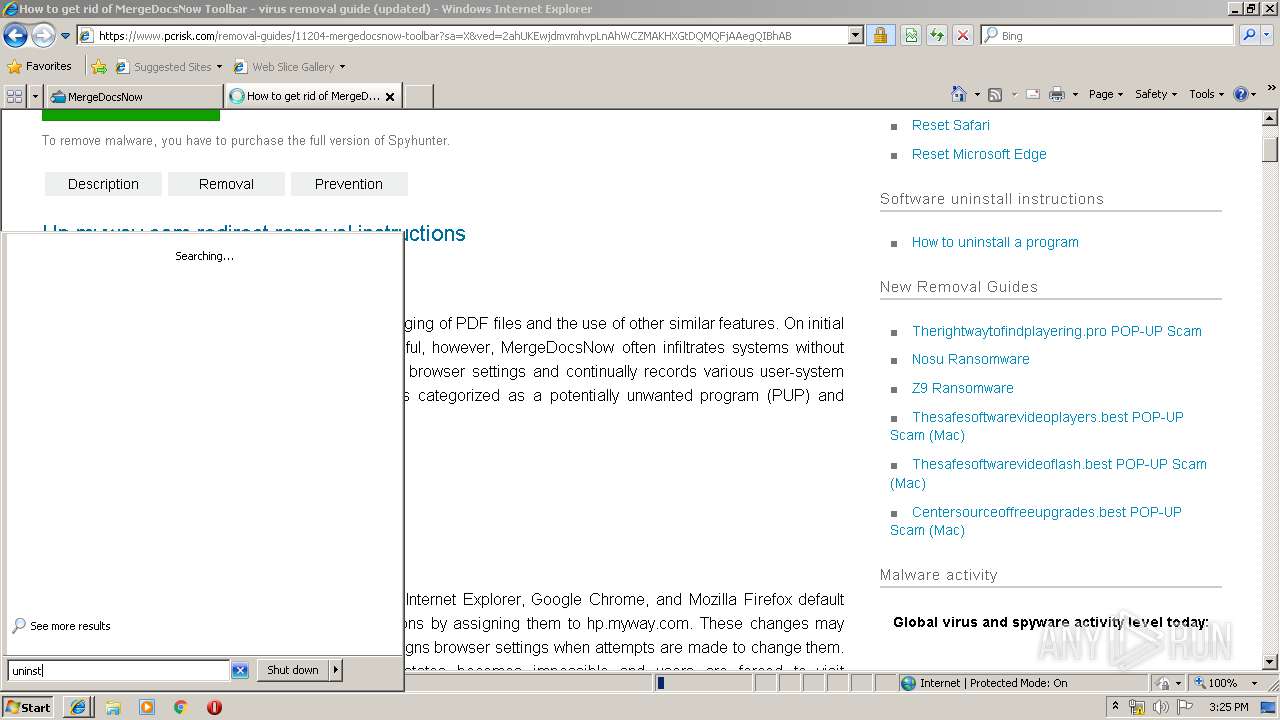Click the Removal tab button
Screen dimensions: 1280x720
tap(226, 184)
